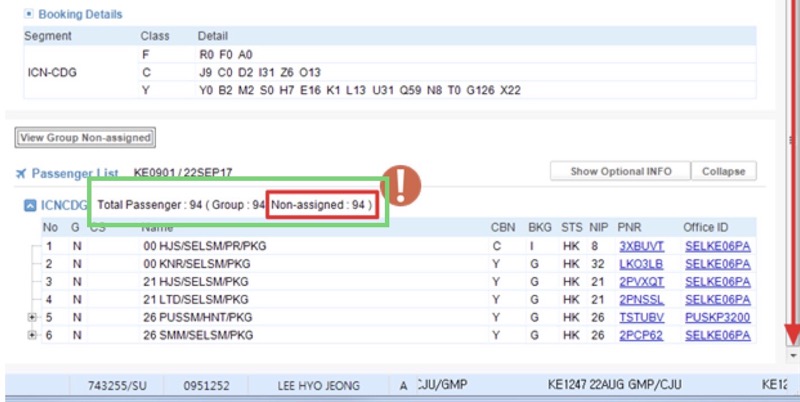
Task: Click SELKE06PA Office ID in first row
Action: (717, 246)
